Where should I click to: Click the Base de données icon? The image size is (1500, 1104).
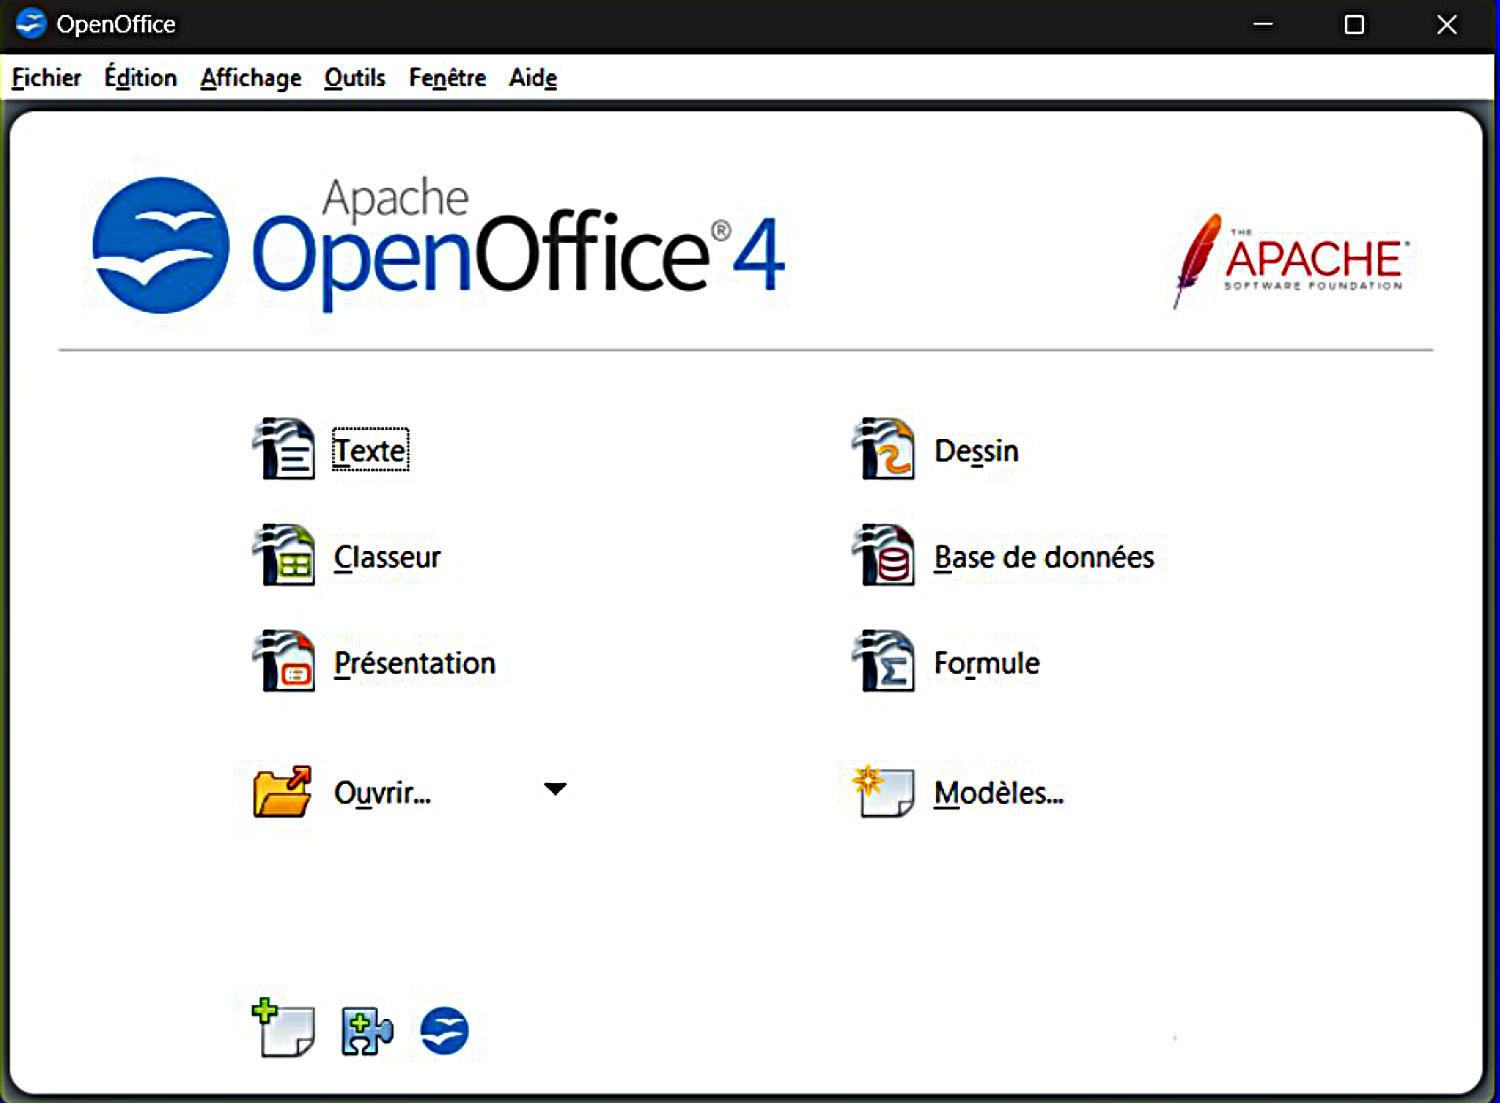tap(883, 556)
